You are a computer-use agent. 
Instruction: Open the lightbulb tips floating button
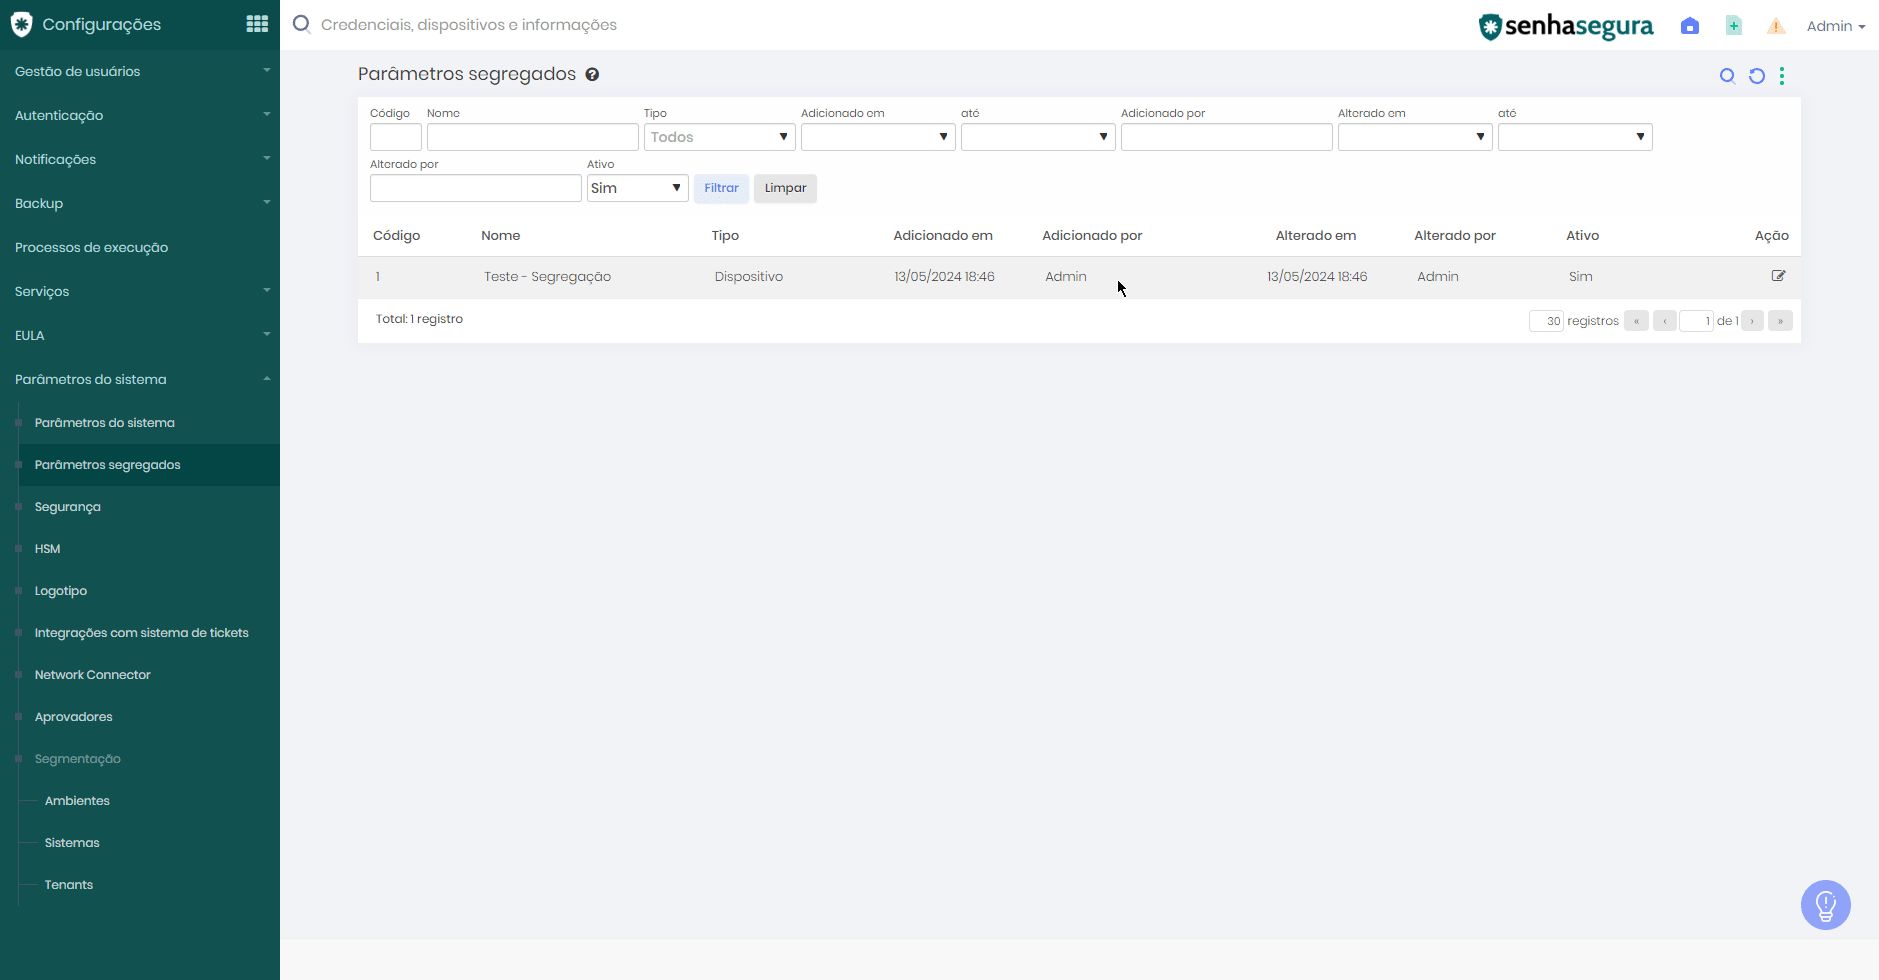click(x=1826, y=905)
